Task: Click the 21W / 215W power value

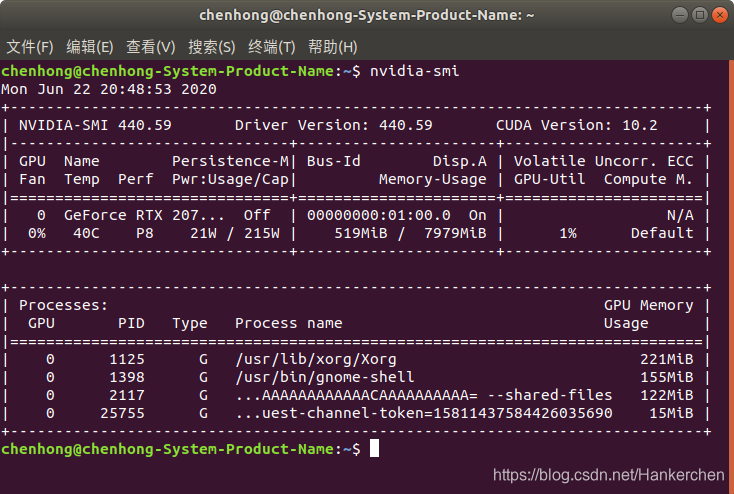Action: tap(235, 233)
